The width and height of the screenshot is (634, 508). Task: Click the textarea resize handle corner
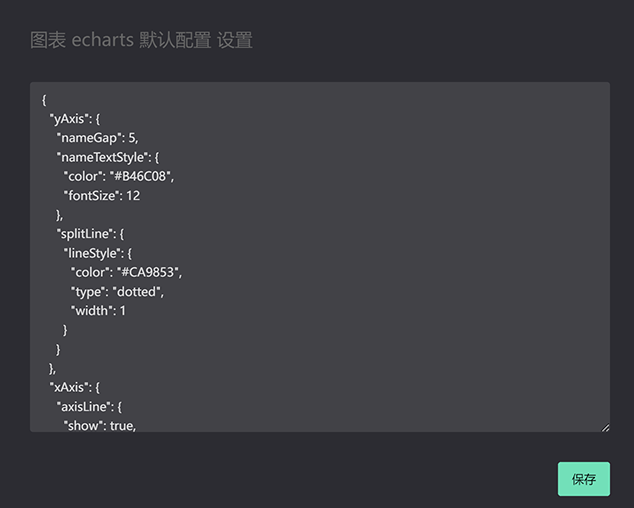coord(604,427)
